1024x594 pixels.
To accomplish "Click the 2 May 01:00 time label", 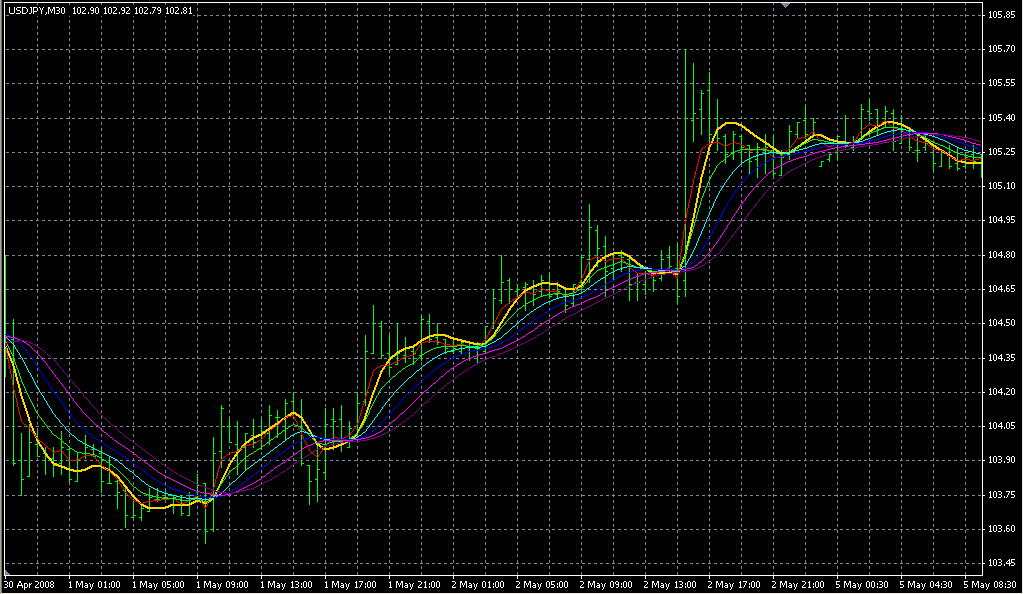I will [x=479, y=583].
